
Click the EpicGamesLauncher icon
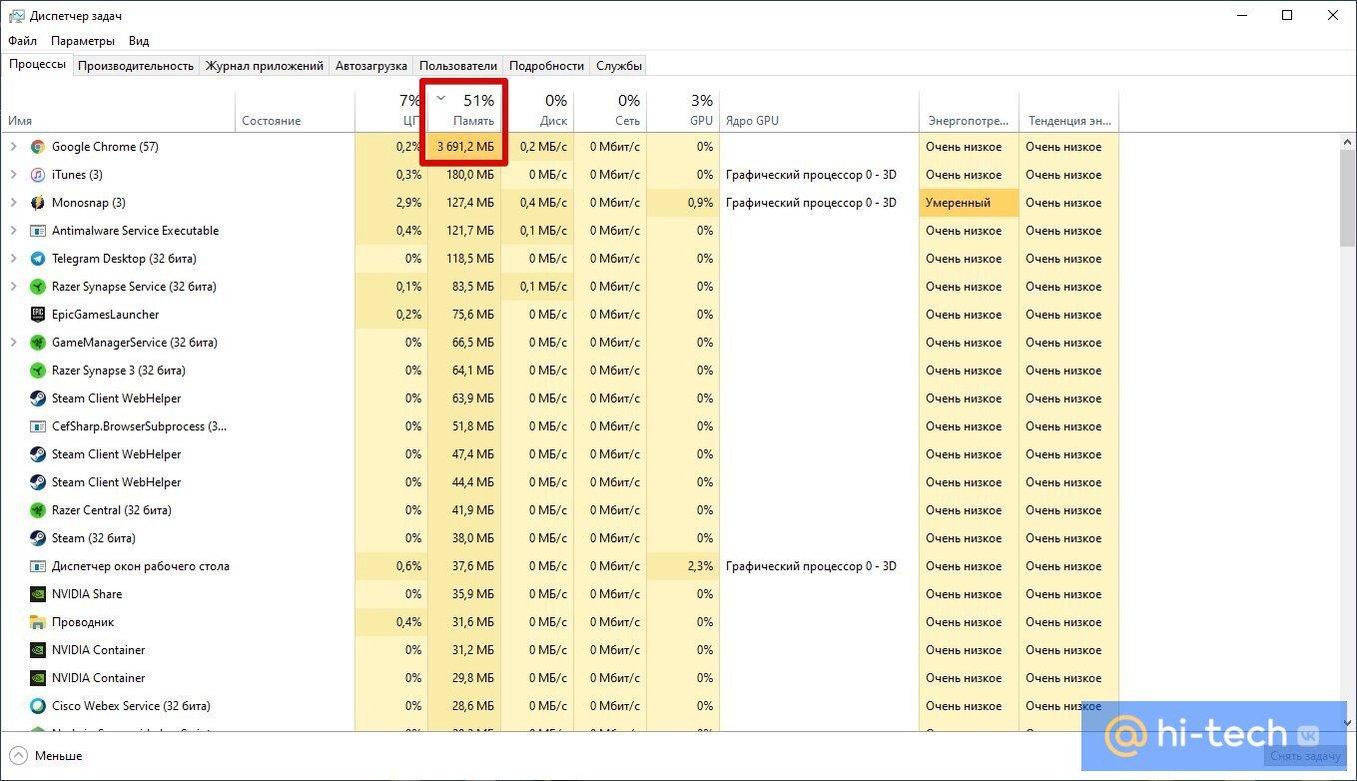pyautogui.click(x=38, y=315)
